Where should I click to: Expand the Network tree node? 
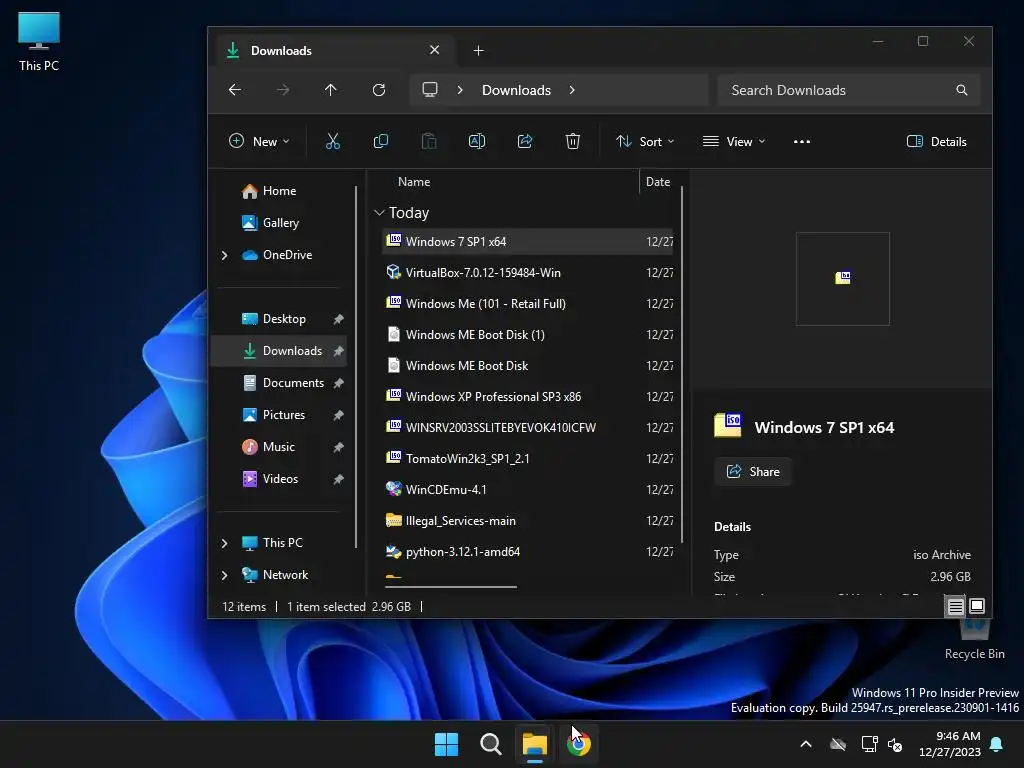[x=225, y=575]
